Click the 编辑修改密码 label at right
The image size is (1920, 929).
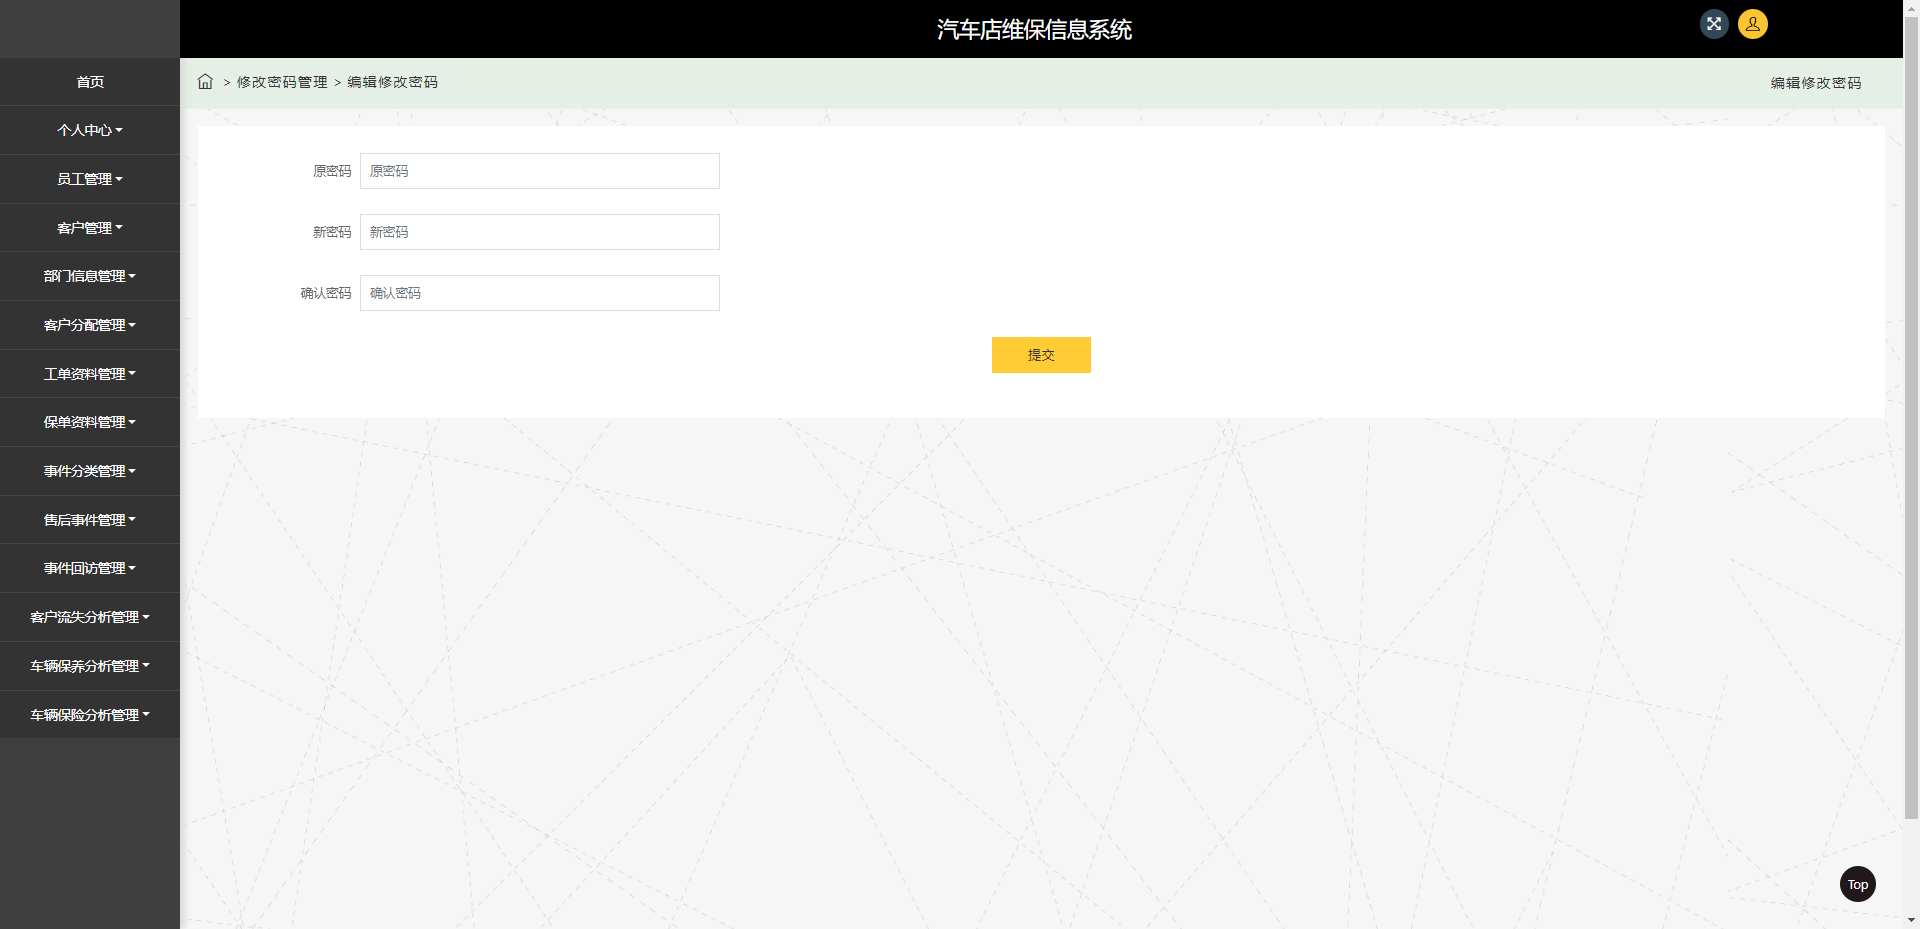(1816, 83)
